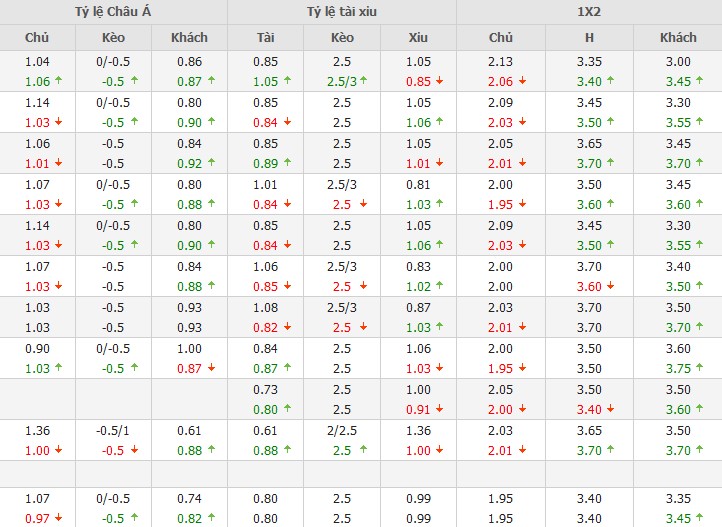
Task: Select the 3.00 away win odds
Action: coord(678,62)
